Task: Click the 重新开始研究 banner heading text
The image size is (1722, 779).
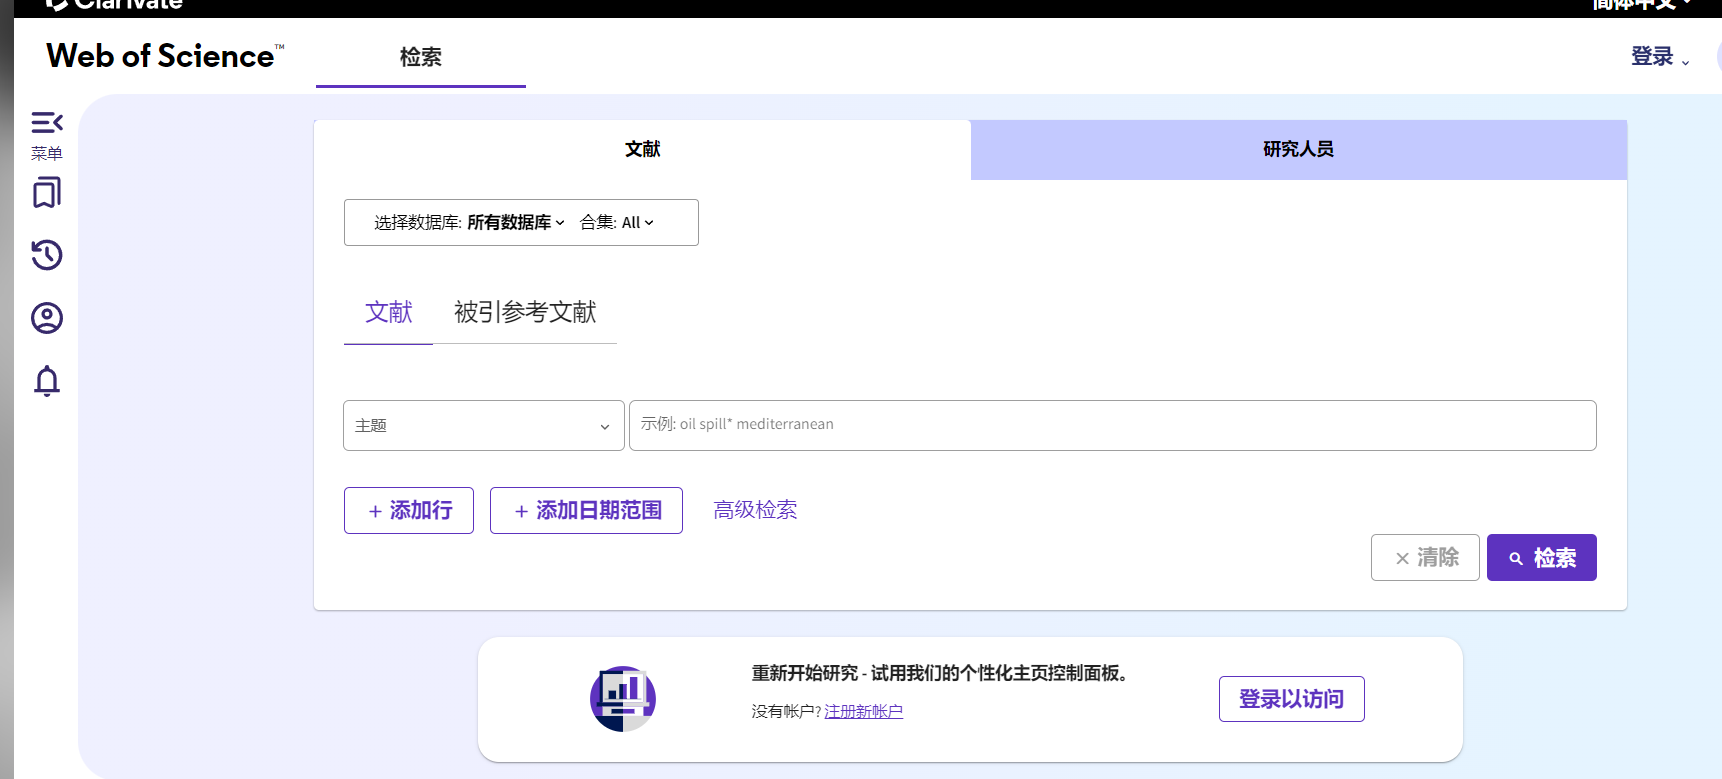Action: pos(940,674)
